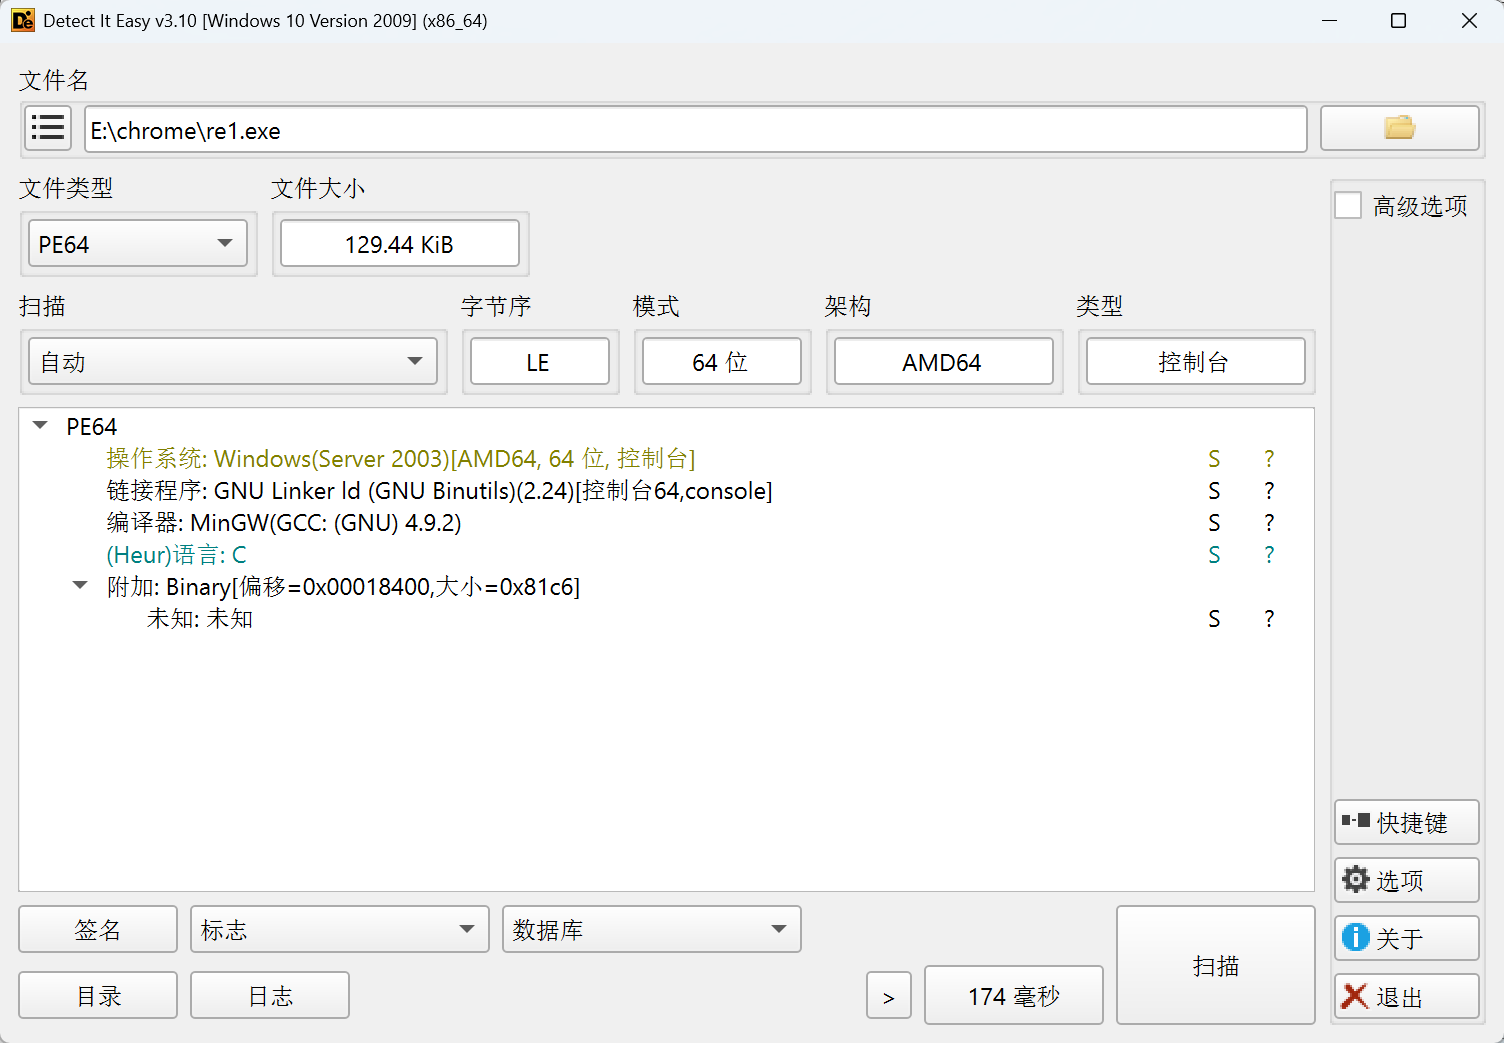Open the 自动 scan mode dropdown
Screen dimensions: 1504x1043
232,362
